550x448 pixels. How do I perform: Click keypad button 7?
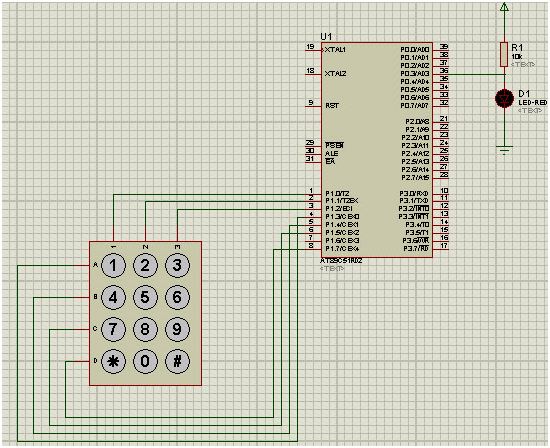113,329
